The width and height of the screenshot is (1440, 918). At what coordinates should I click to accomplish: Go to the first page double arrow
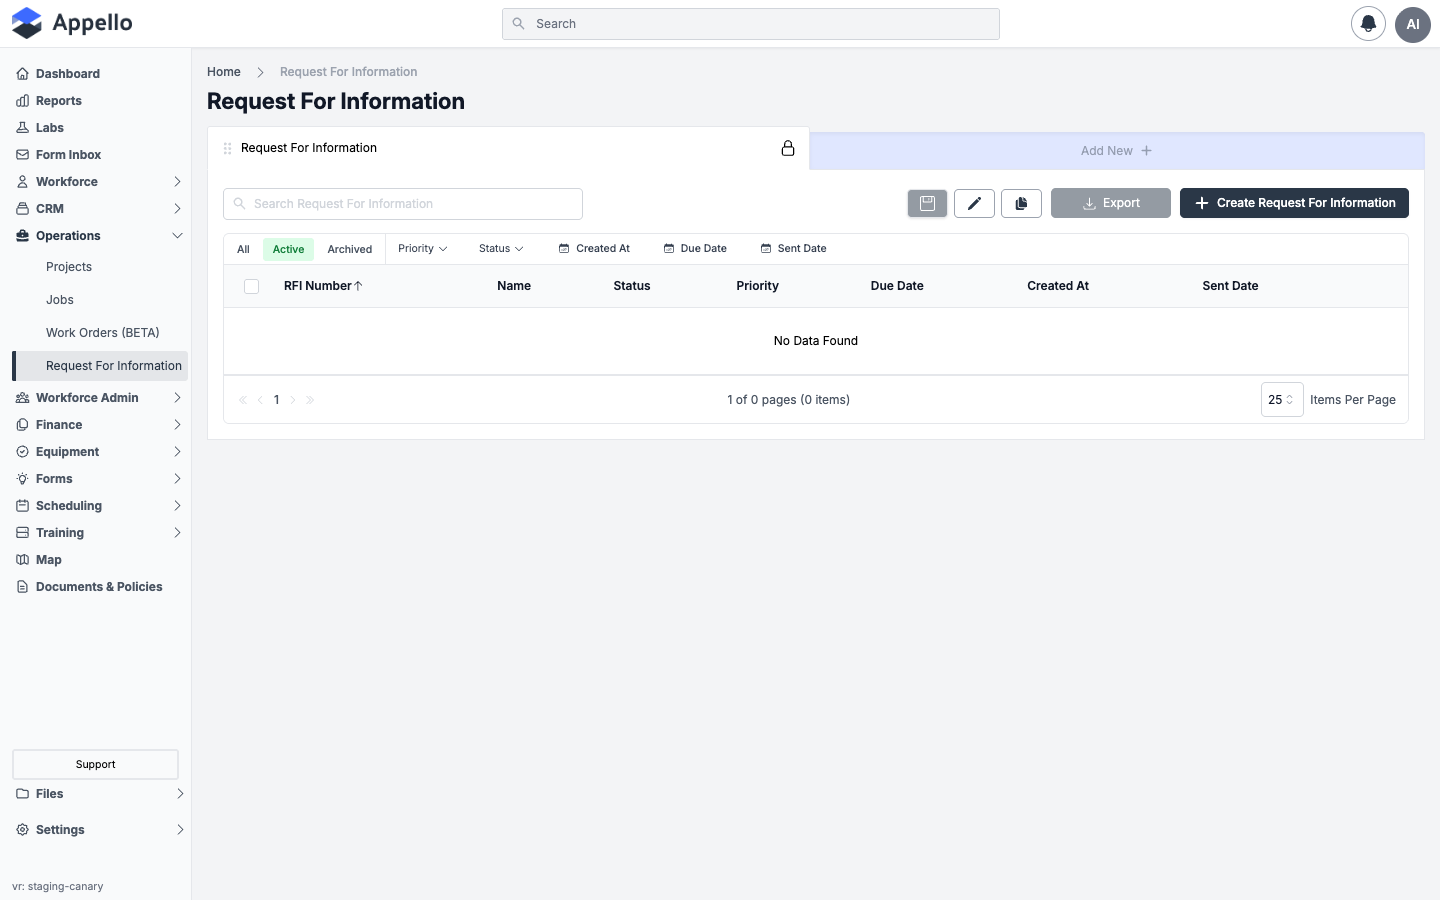pyautogui.click(x=243, y=400)
